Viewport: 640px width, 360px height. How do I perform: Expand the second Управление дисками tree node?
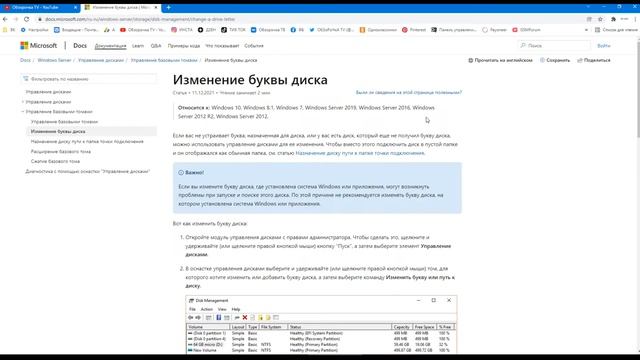(x=23, y=102)
